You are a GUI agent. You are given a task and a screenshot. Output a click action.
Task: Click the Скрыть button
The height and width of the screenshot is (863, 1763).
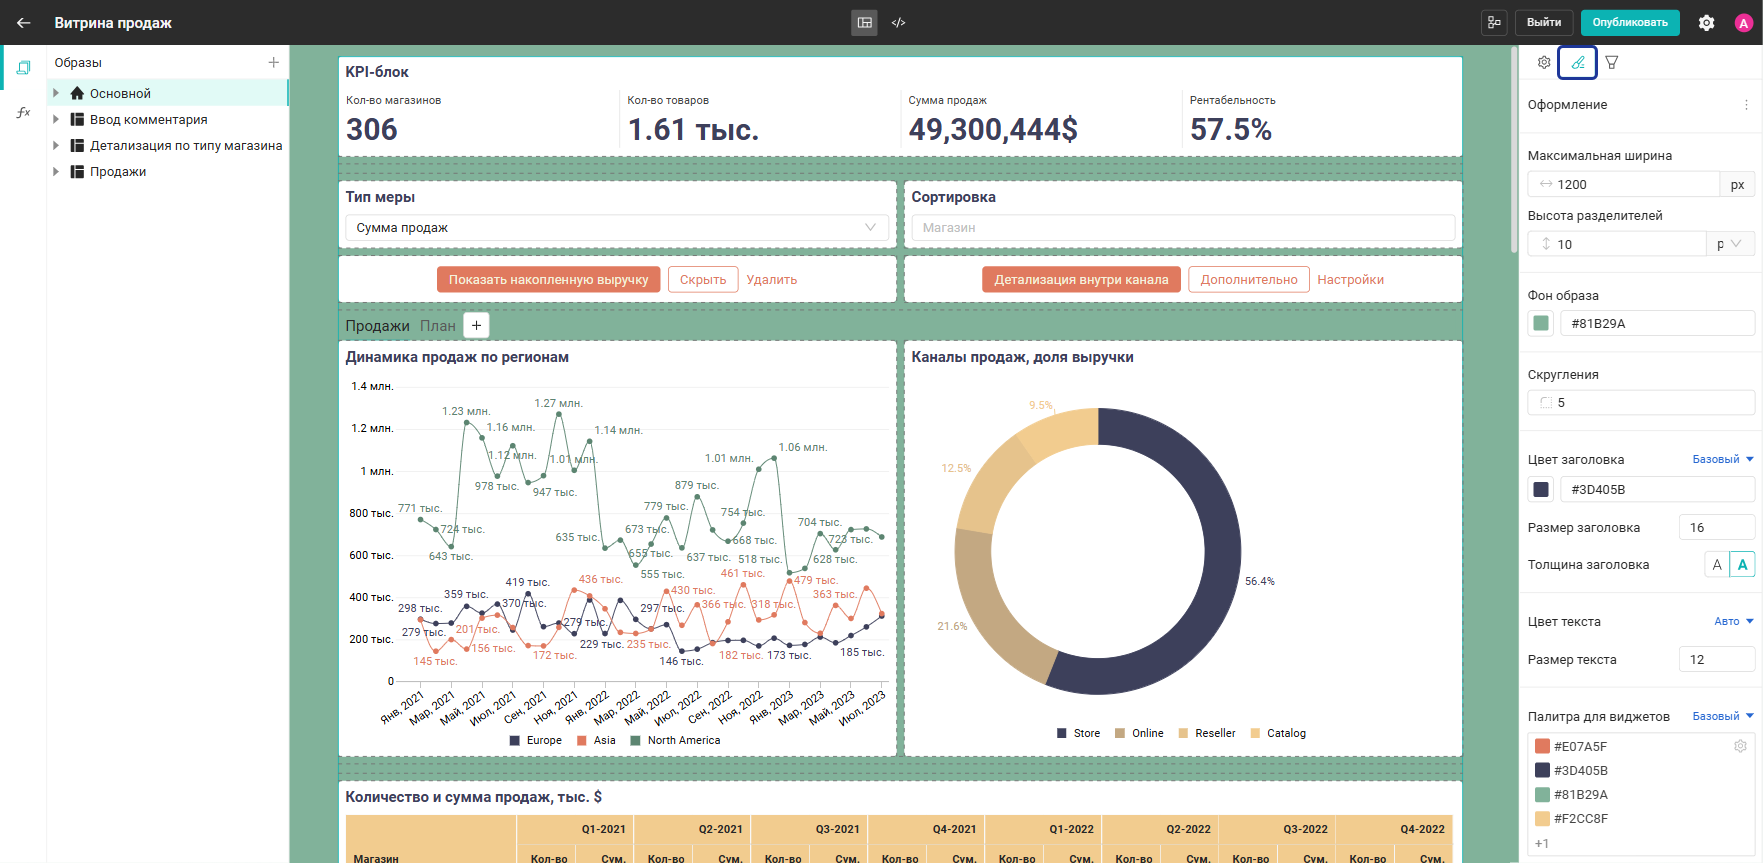point(703,280)
